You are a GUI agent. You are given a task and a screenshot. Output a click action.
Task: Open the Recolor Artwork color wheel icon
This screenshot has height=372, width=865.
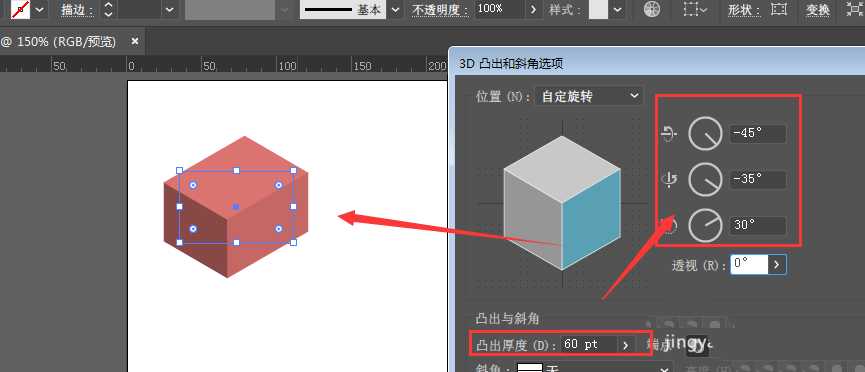653,10
